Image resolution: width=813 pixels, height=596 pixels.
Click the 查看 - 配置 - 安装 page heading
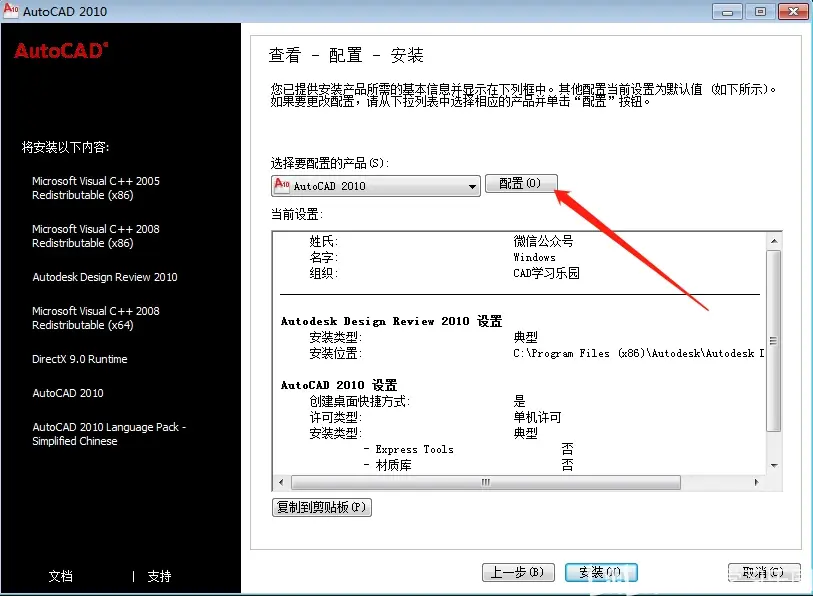coord(346,55)
